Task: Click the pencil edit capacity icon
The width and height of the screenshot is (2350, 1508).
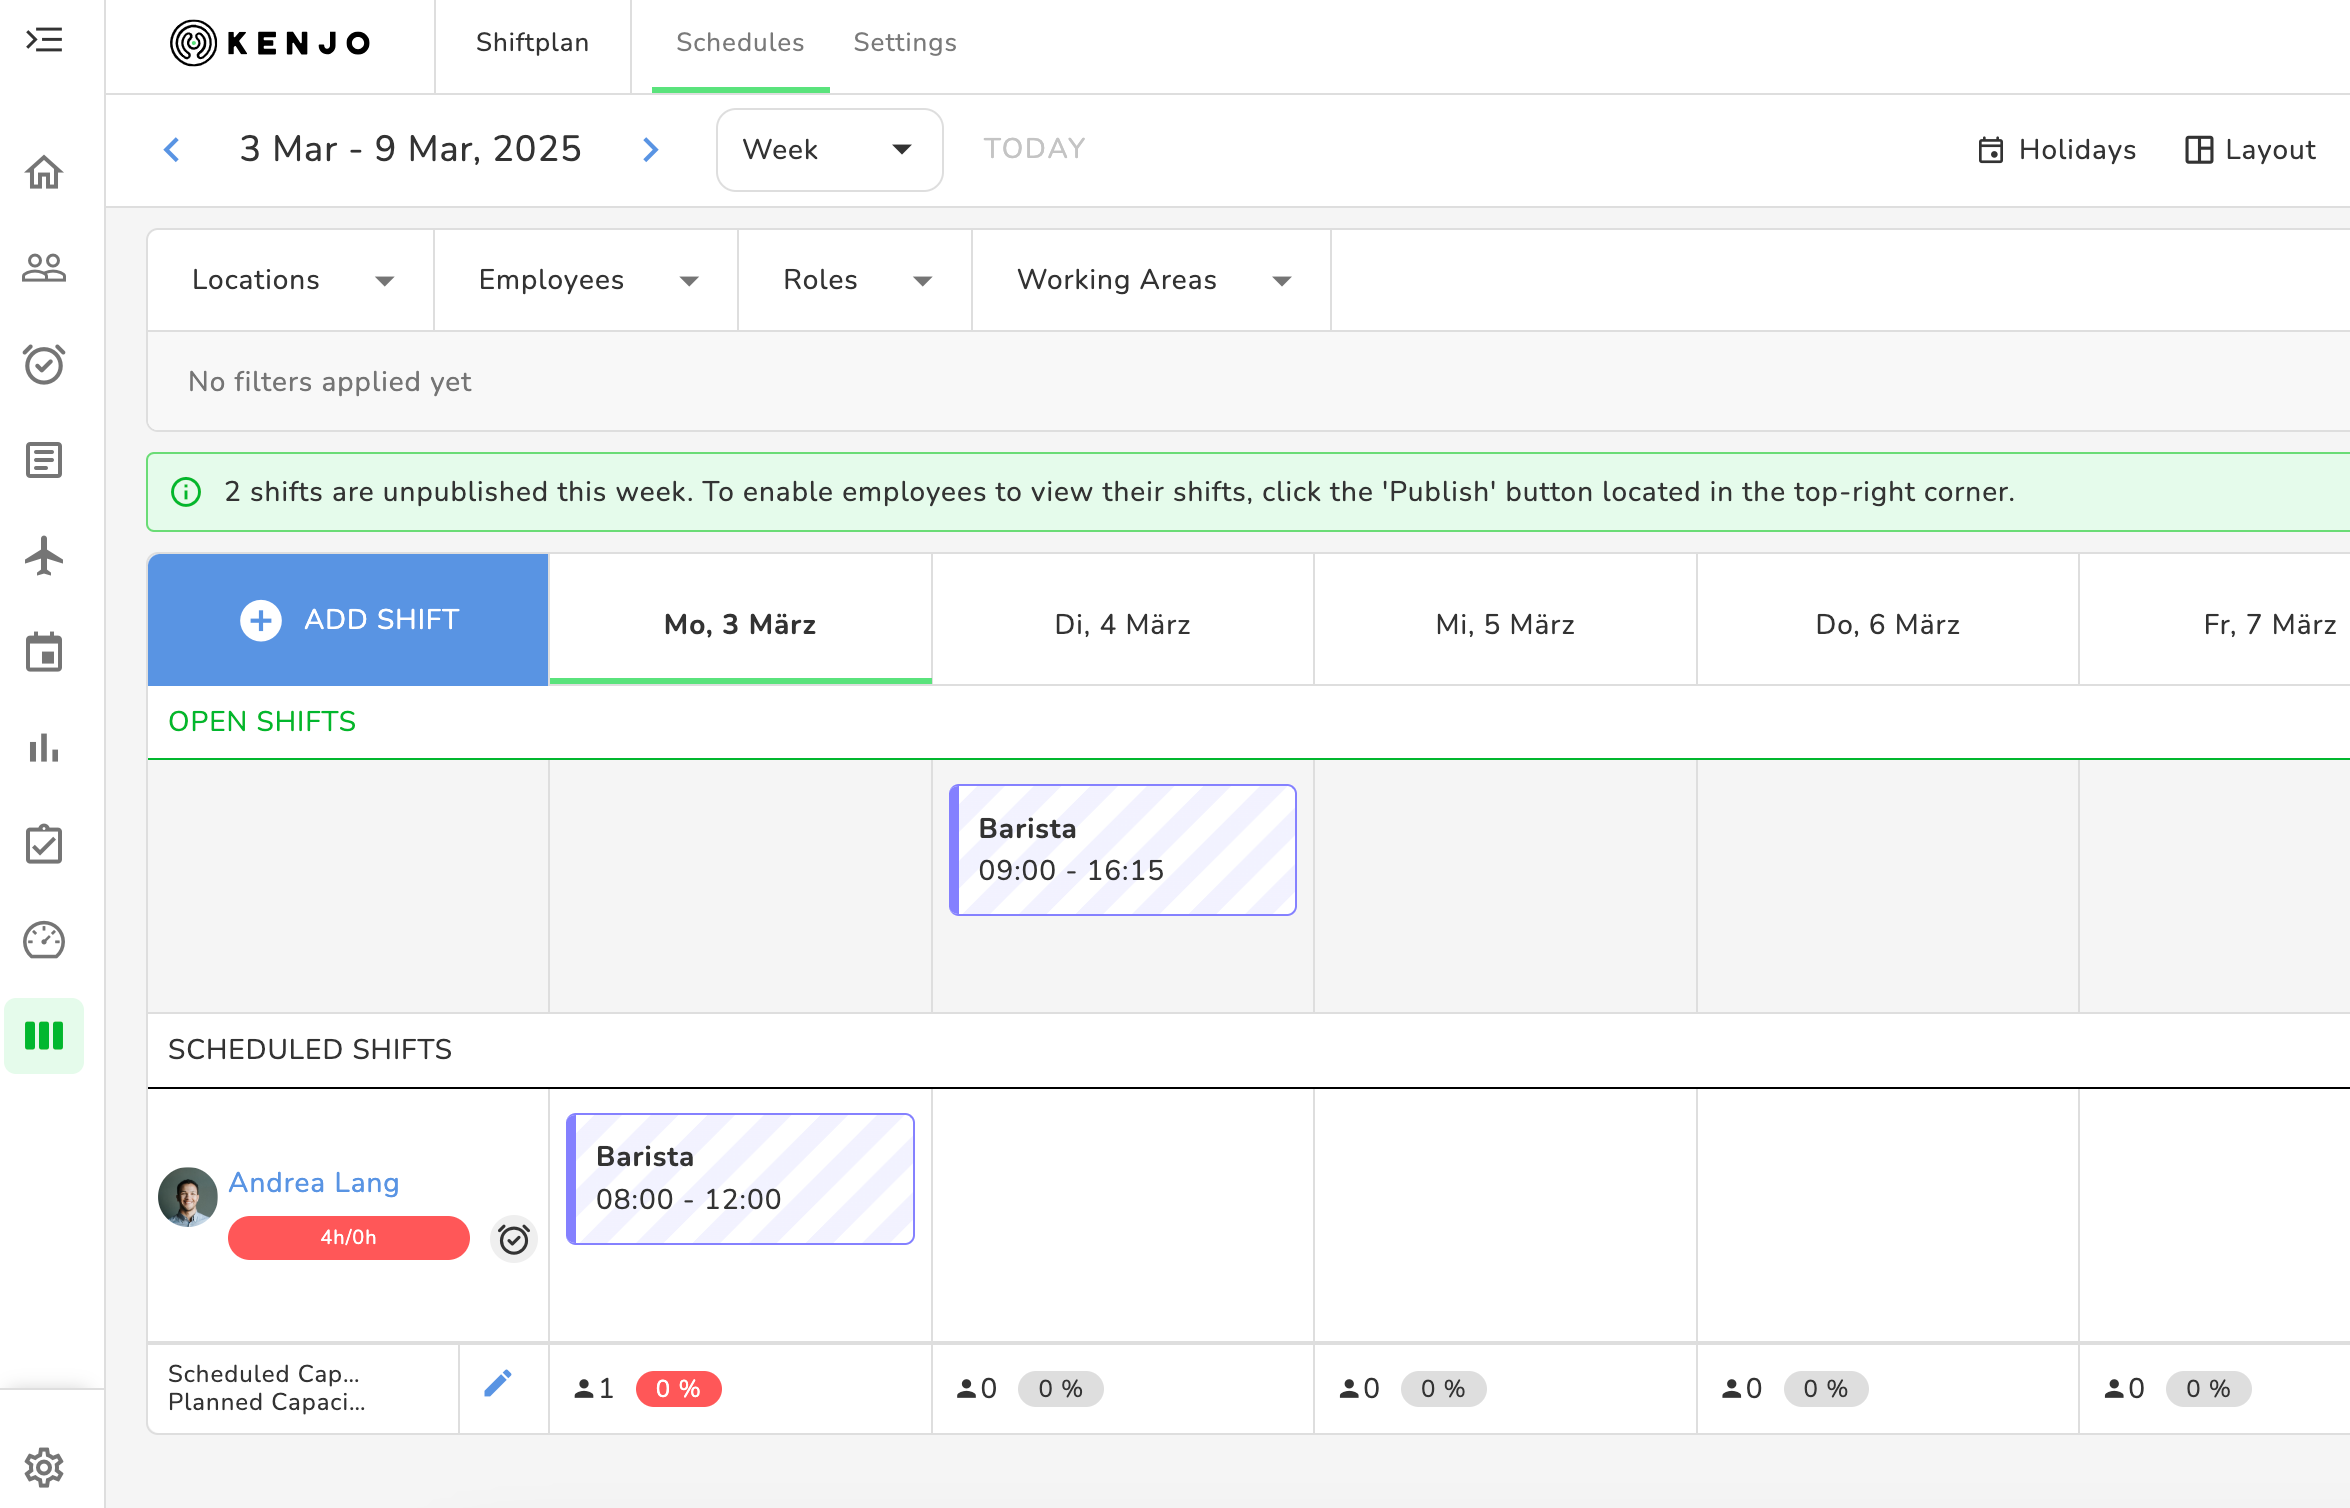Action: tap(498, 1384)
